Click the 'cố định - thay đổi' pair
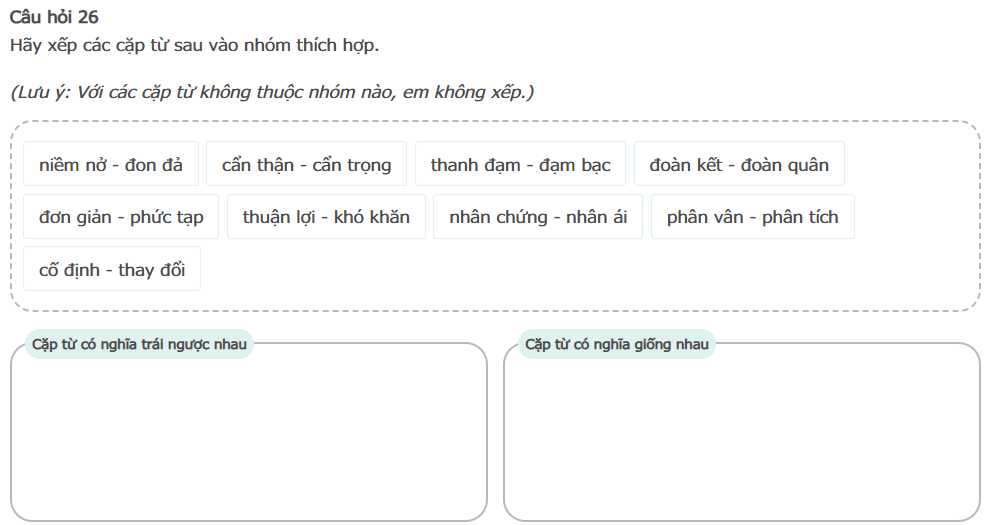 [x=112, y=270]
